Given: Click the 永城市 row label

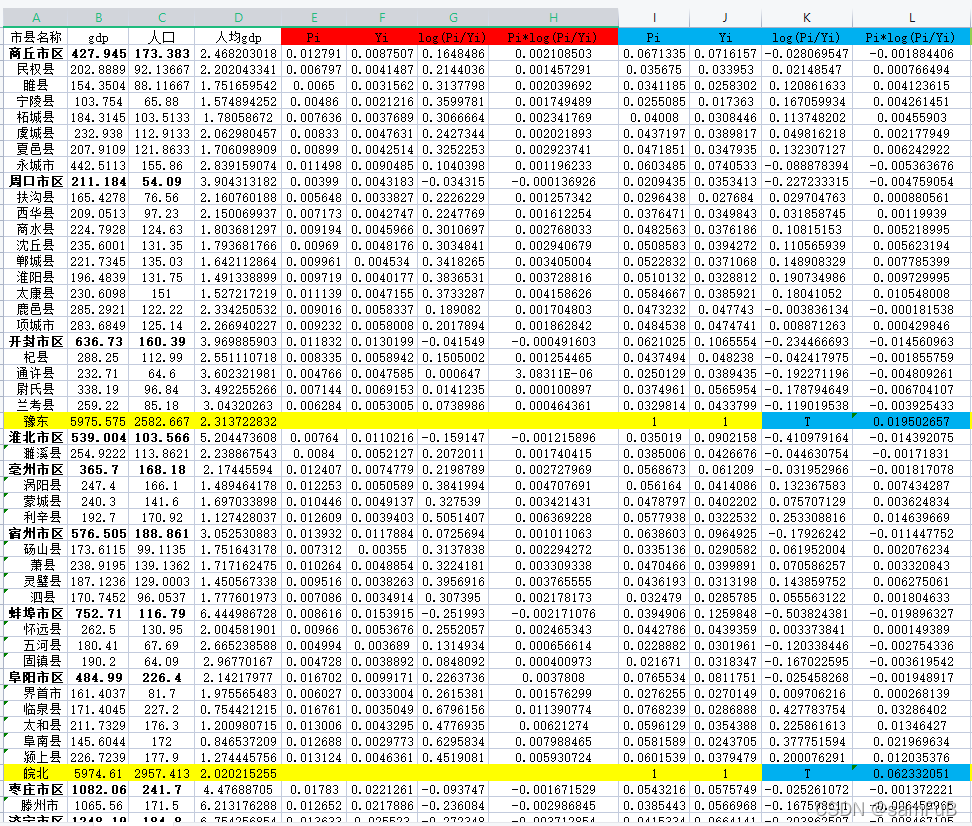Looking at the screenshot, I should (36, 166).
